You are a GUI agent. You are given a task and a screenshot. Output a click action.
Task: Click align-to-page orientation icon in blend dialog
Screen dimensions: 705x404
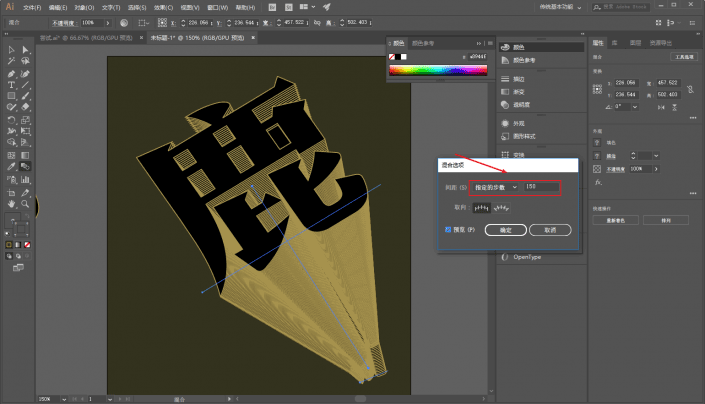[481, 208]
